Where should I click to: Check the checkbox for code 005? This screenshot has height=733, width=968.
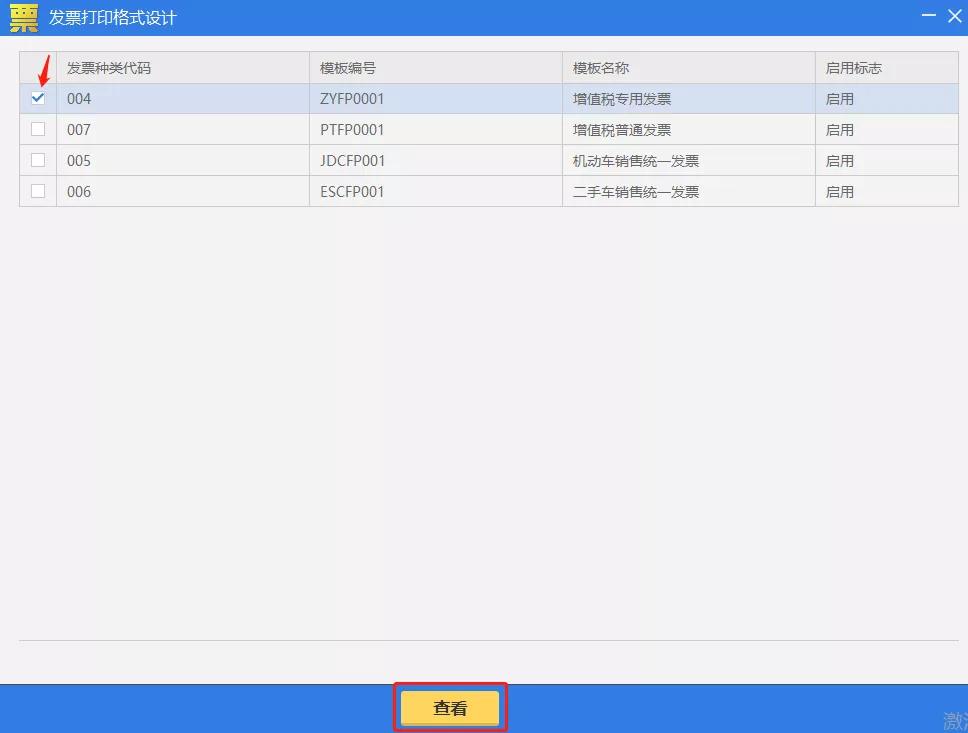pos(37,160)
